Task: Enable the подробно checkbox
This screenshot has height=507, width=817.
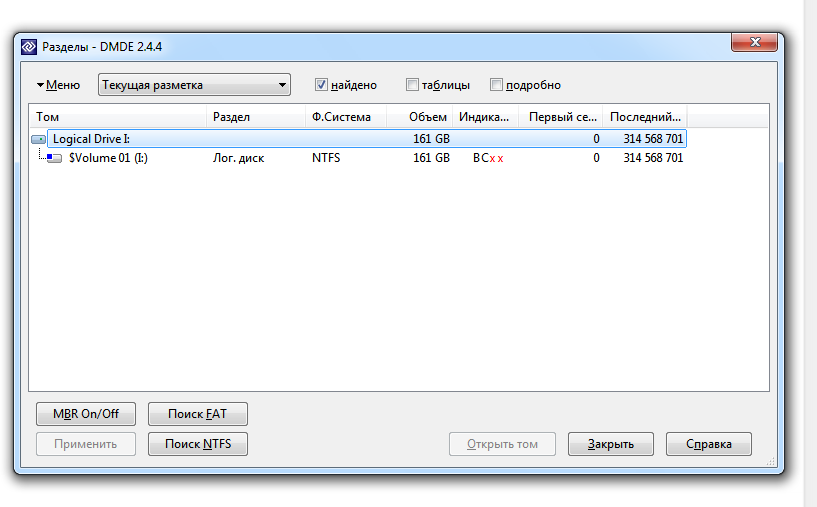Action: (x=496, y=84)
